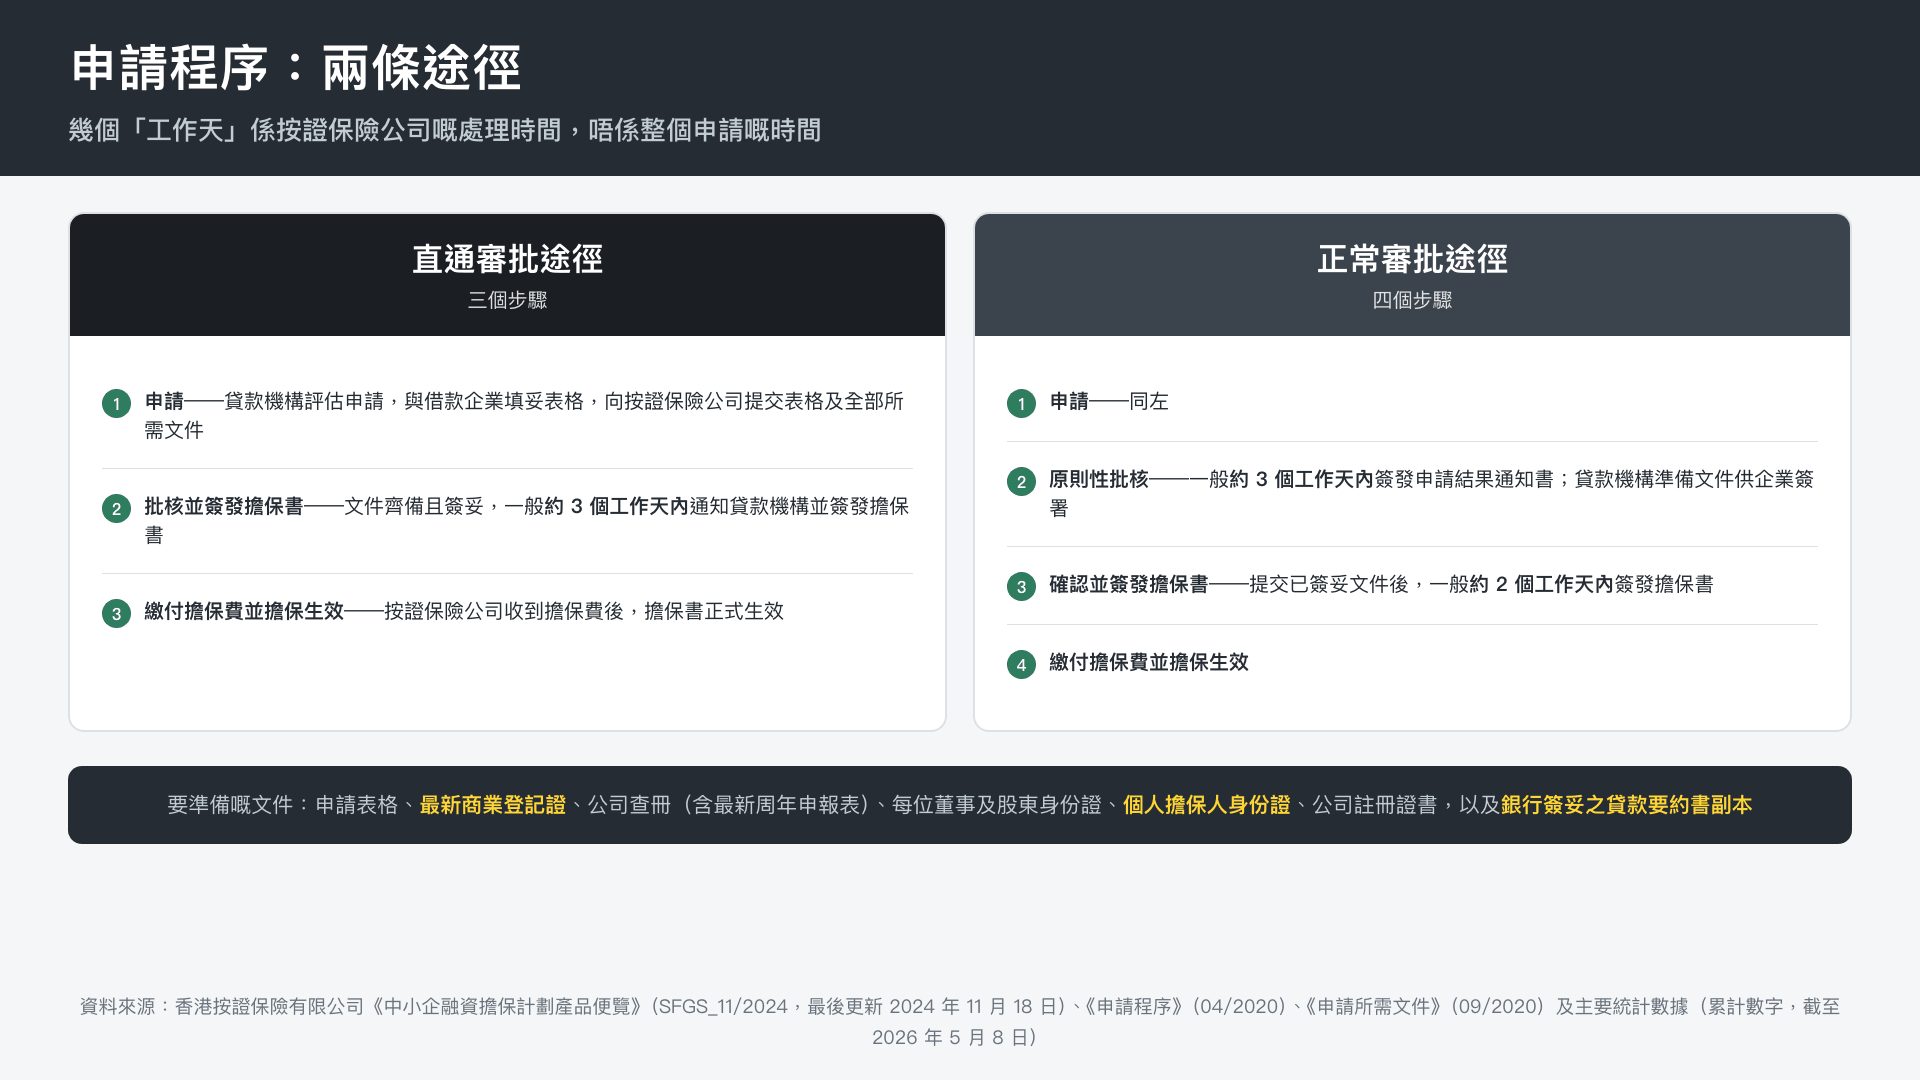Click highlighted 銀行簽妥之貸款要約書副本 text
1920x1080 pixels.
click(x=1627, y=805)
